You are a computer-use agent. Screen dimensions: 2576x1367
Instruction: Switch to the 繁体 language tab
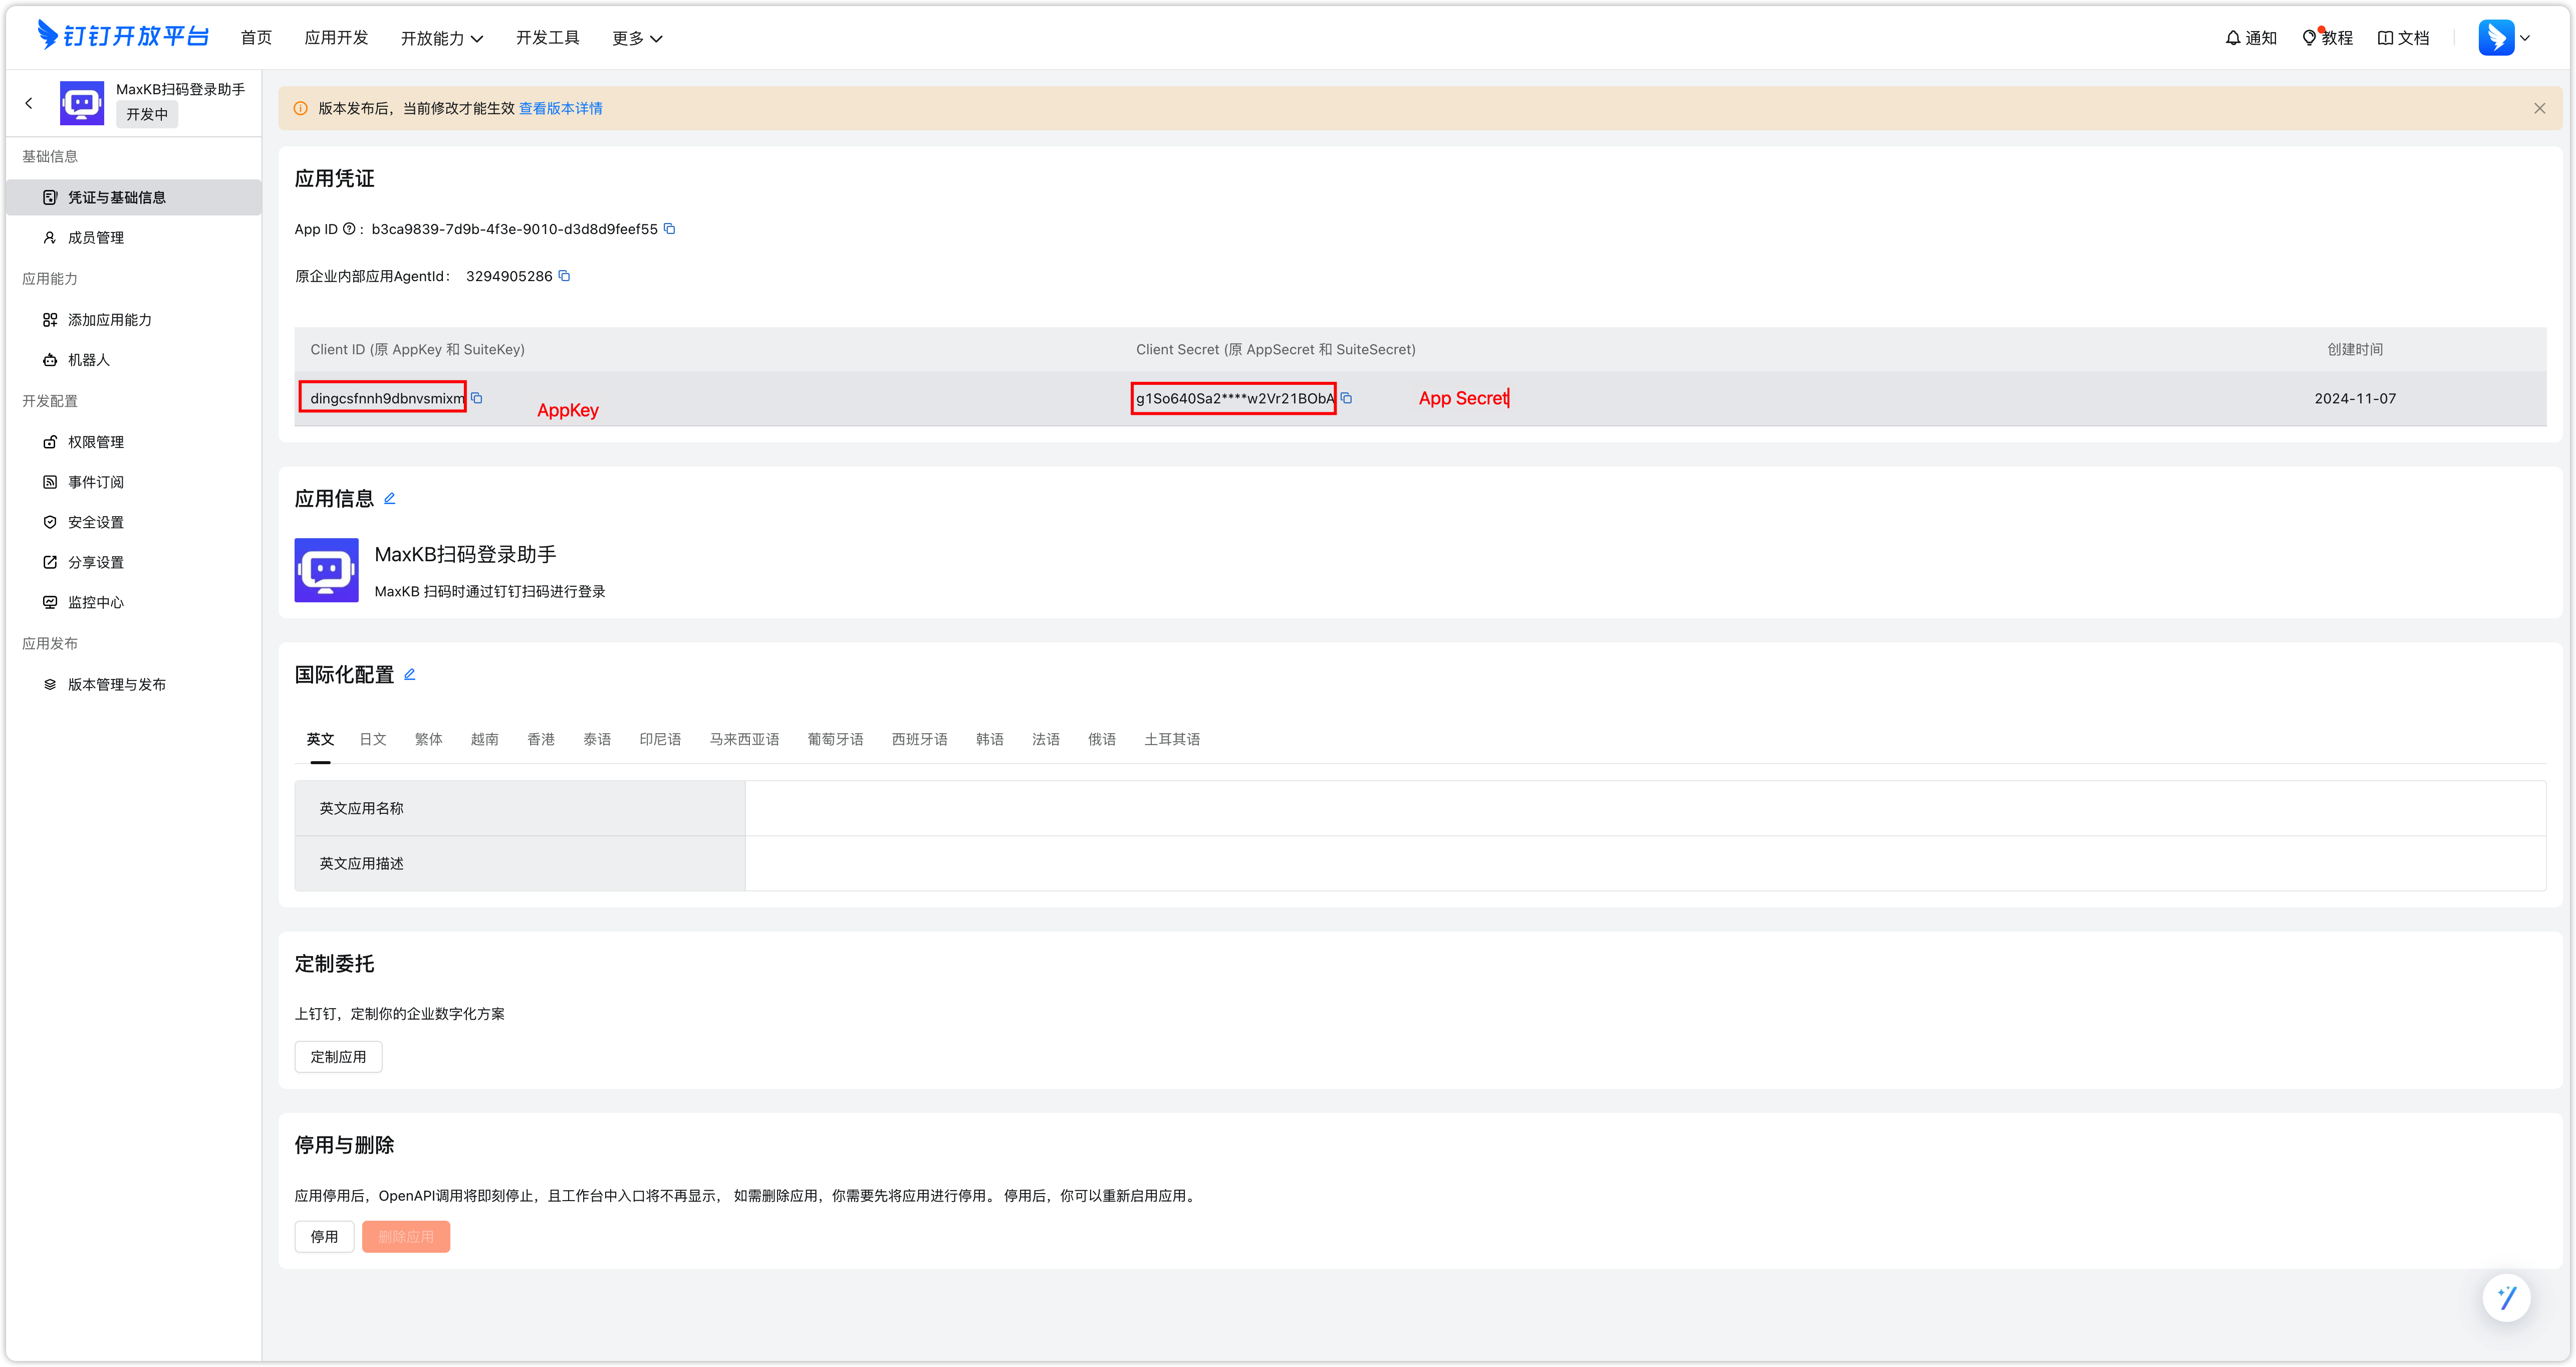coord(428,739)
